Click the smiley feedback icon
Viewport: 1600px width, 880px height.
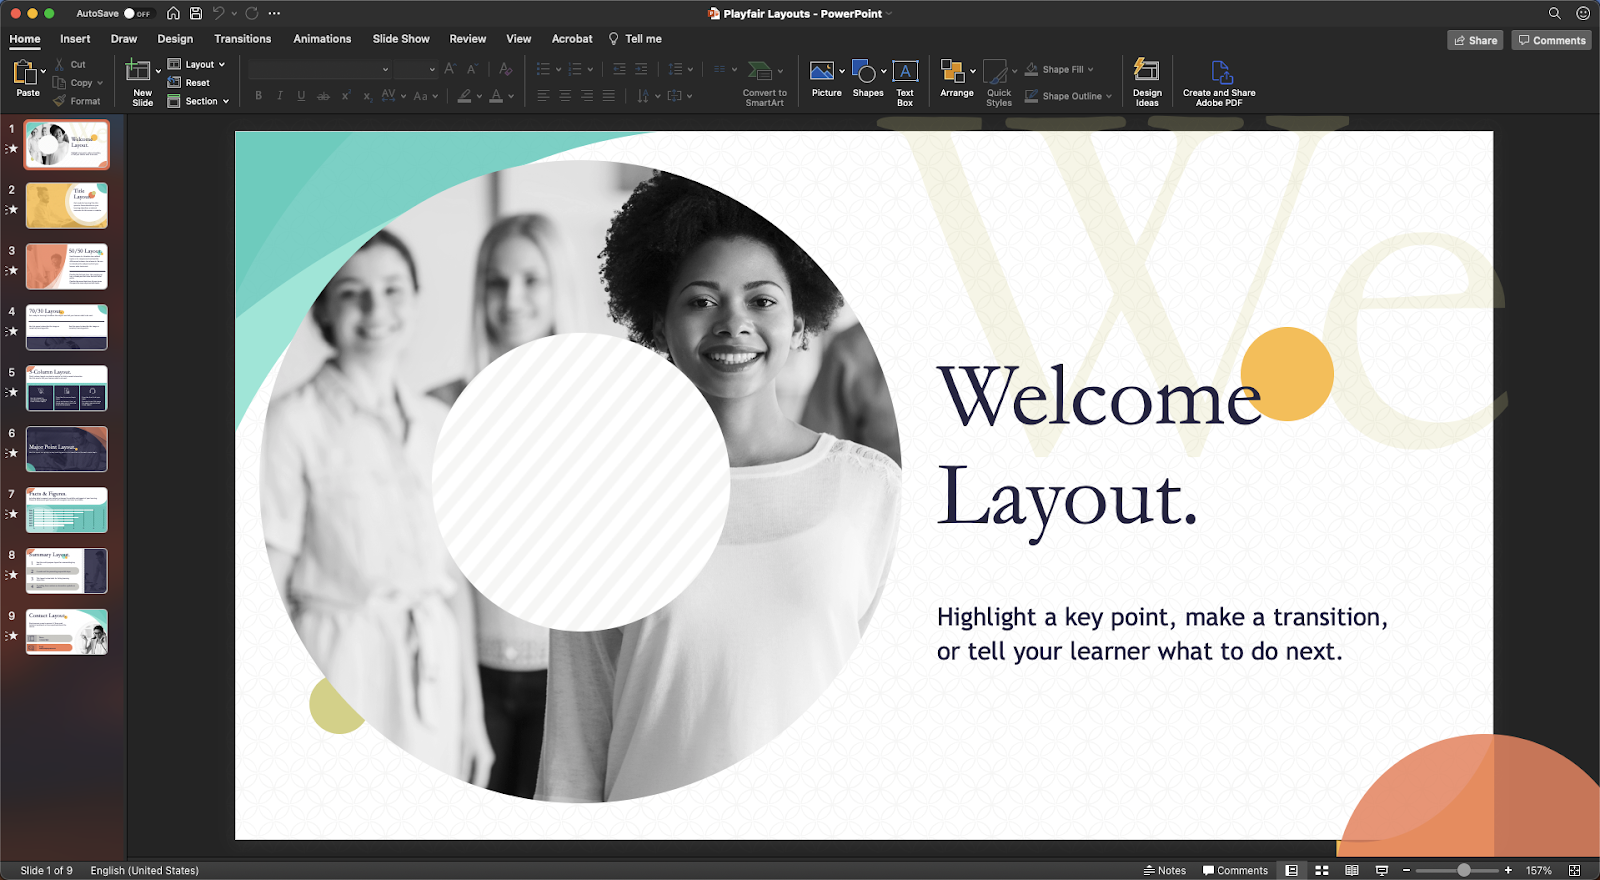1583,13
